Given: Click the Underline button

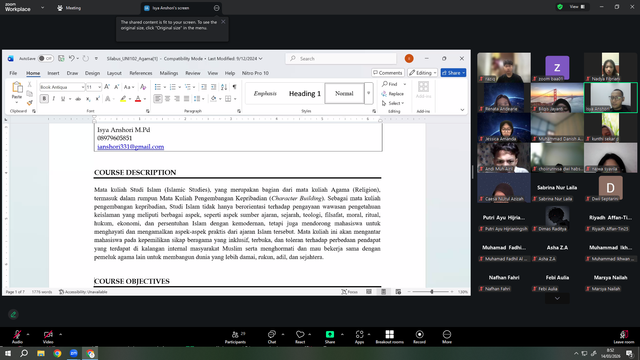Looking at the screenshot, I should [63, 99].
